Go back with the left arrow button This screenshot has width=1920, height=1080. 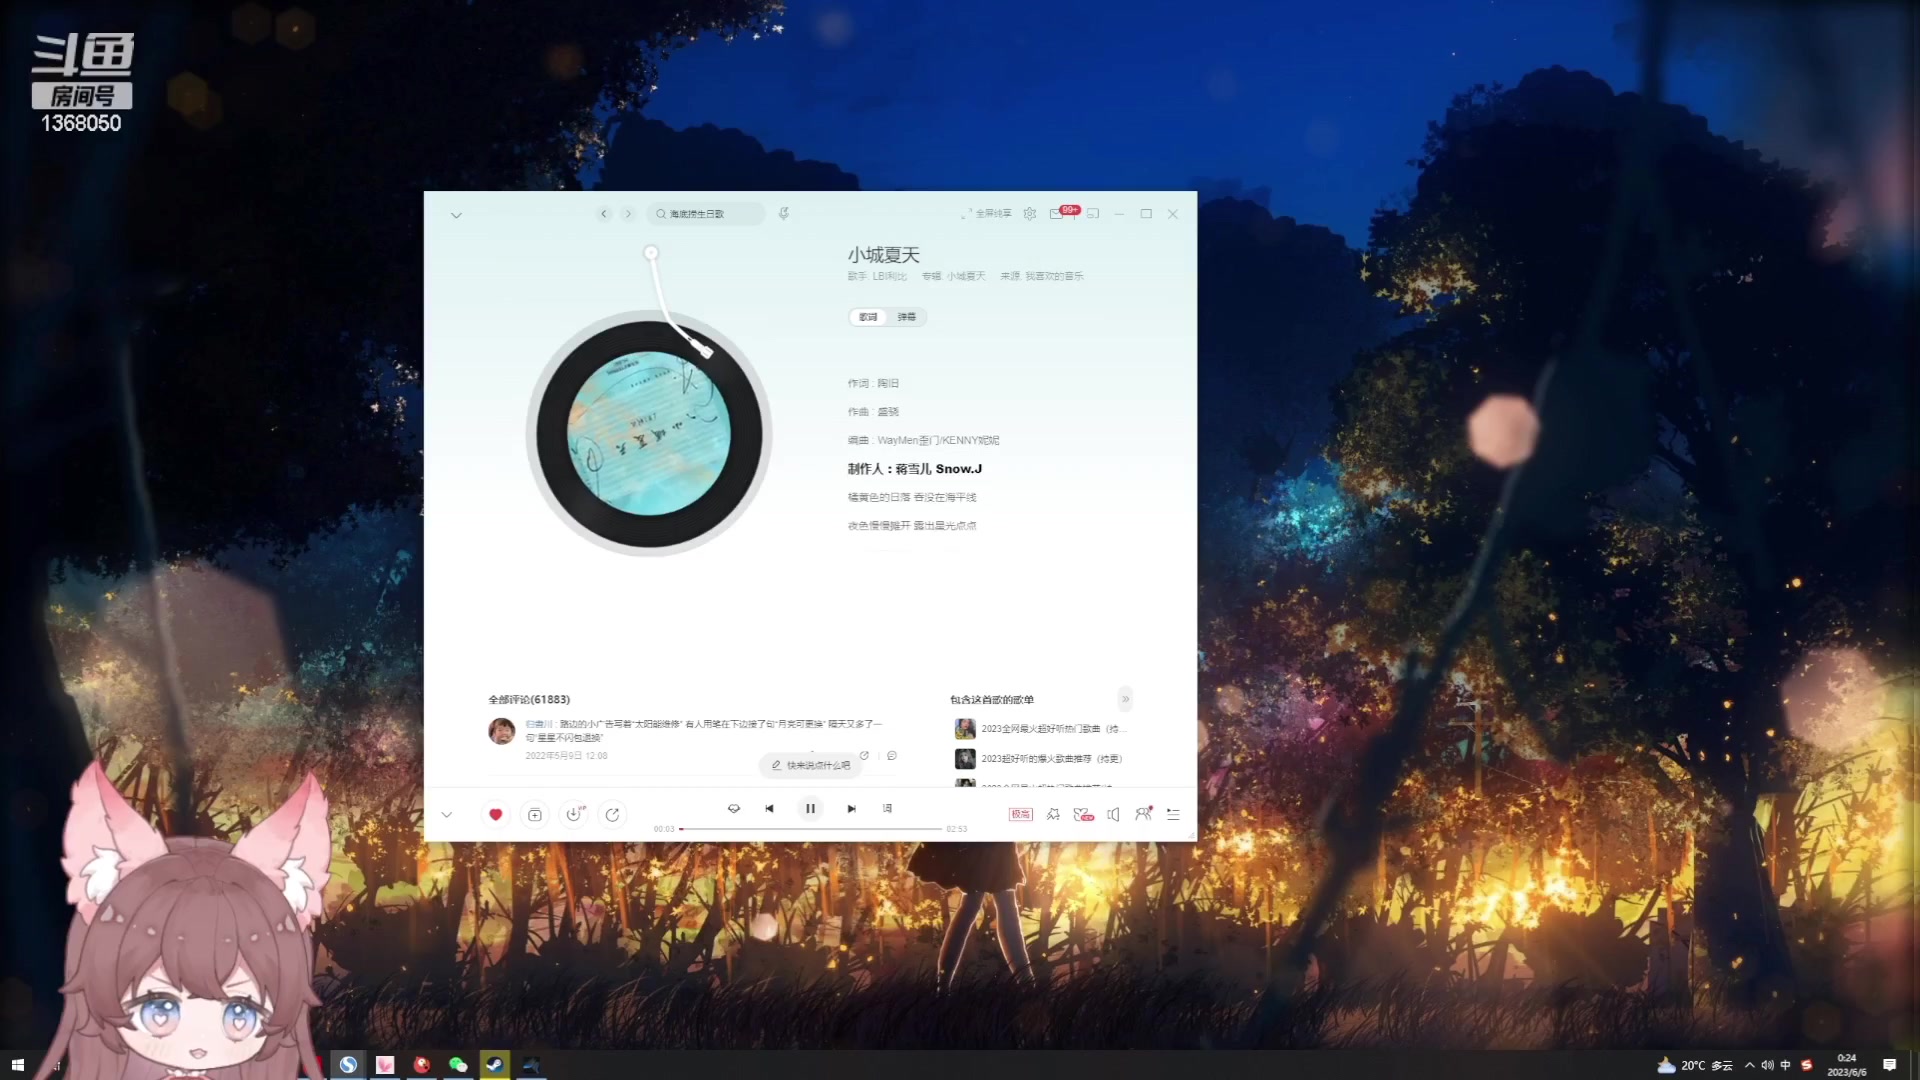(x=604, y=214)
